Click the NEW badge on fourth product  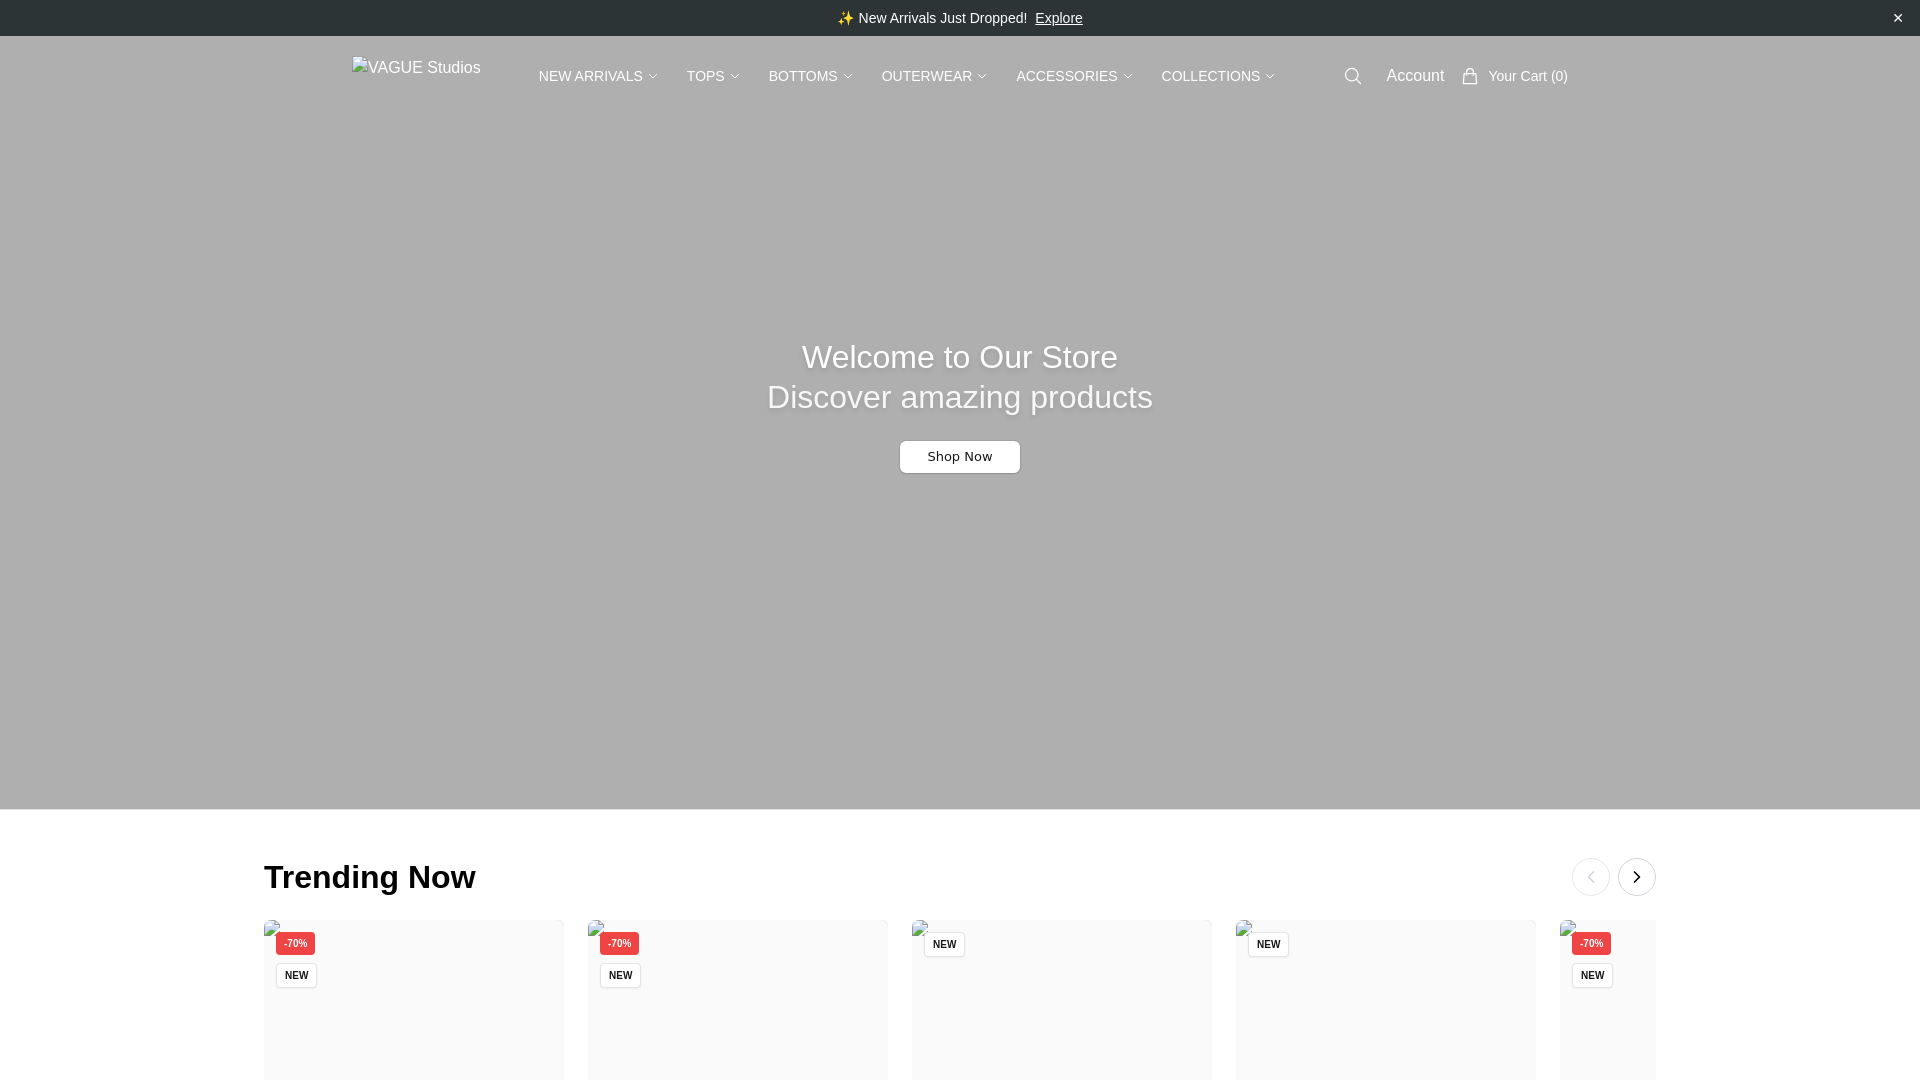[x=1267, y=944]
